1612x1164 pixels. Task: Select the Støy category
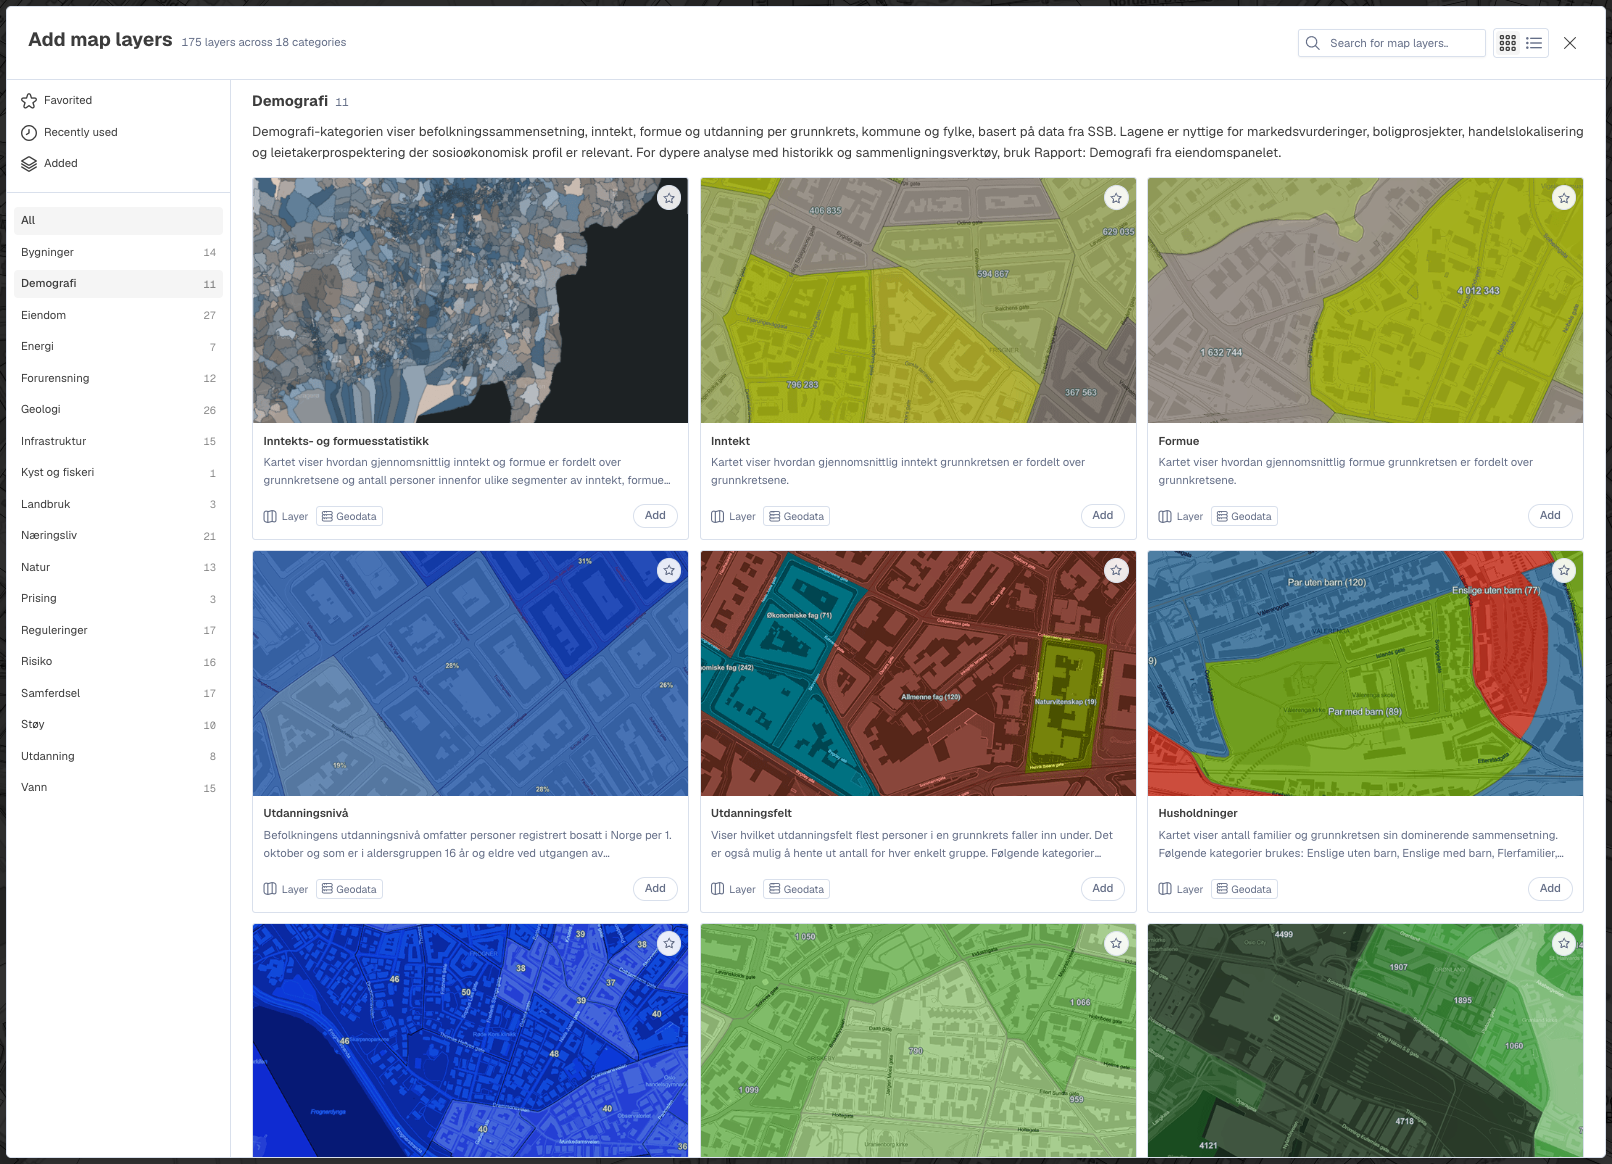tap(118, 724)
